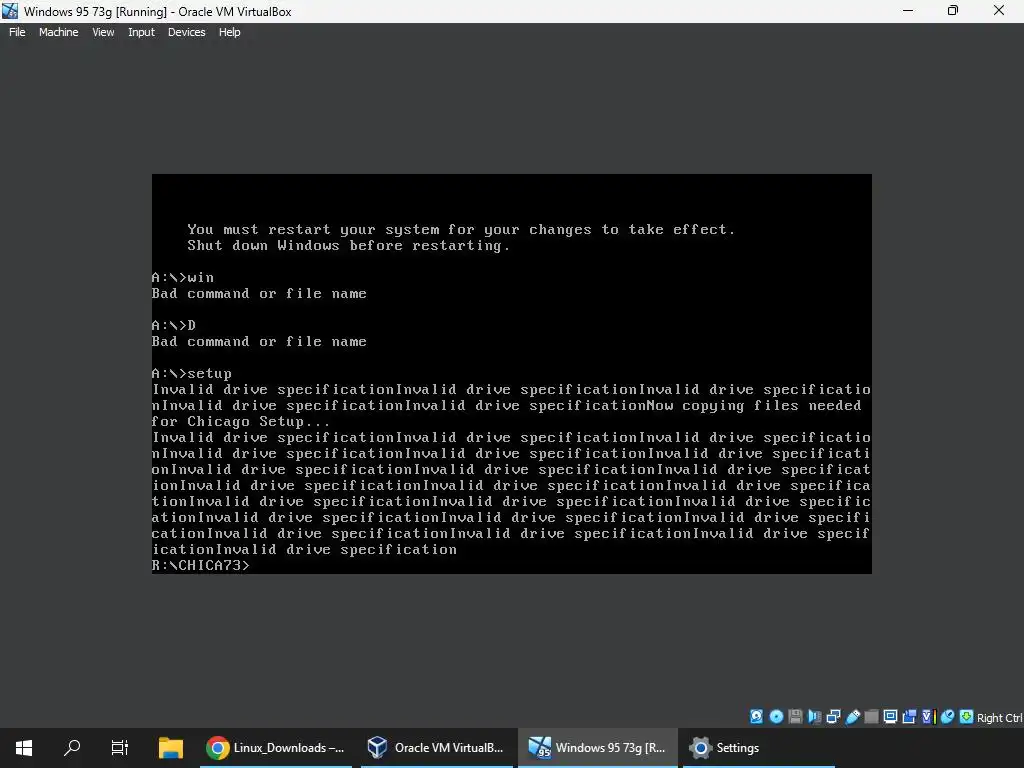Screen dimensions: 1024x768
Task: Open File Explorer from the taskbar
Action: point(170,748)
